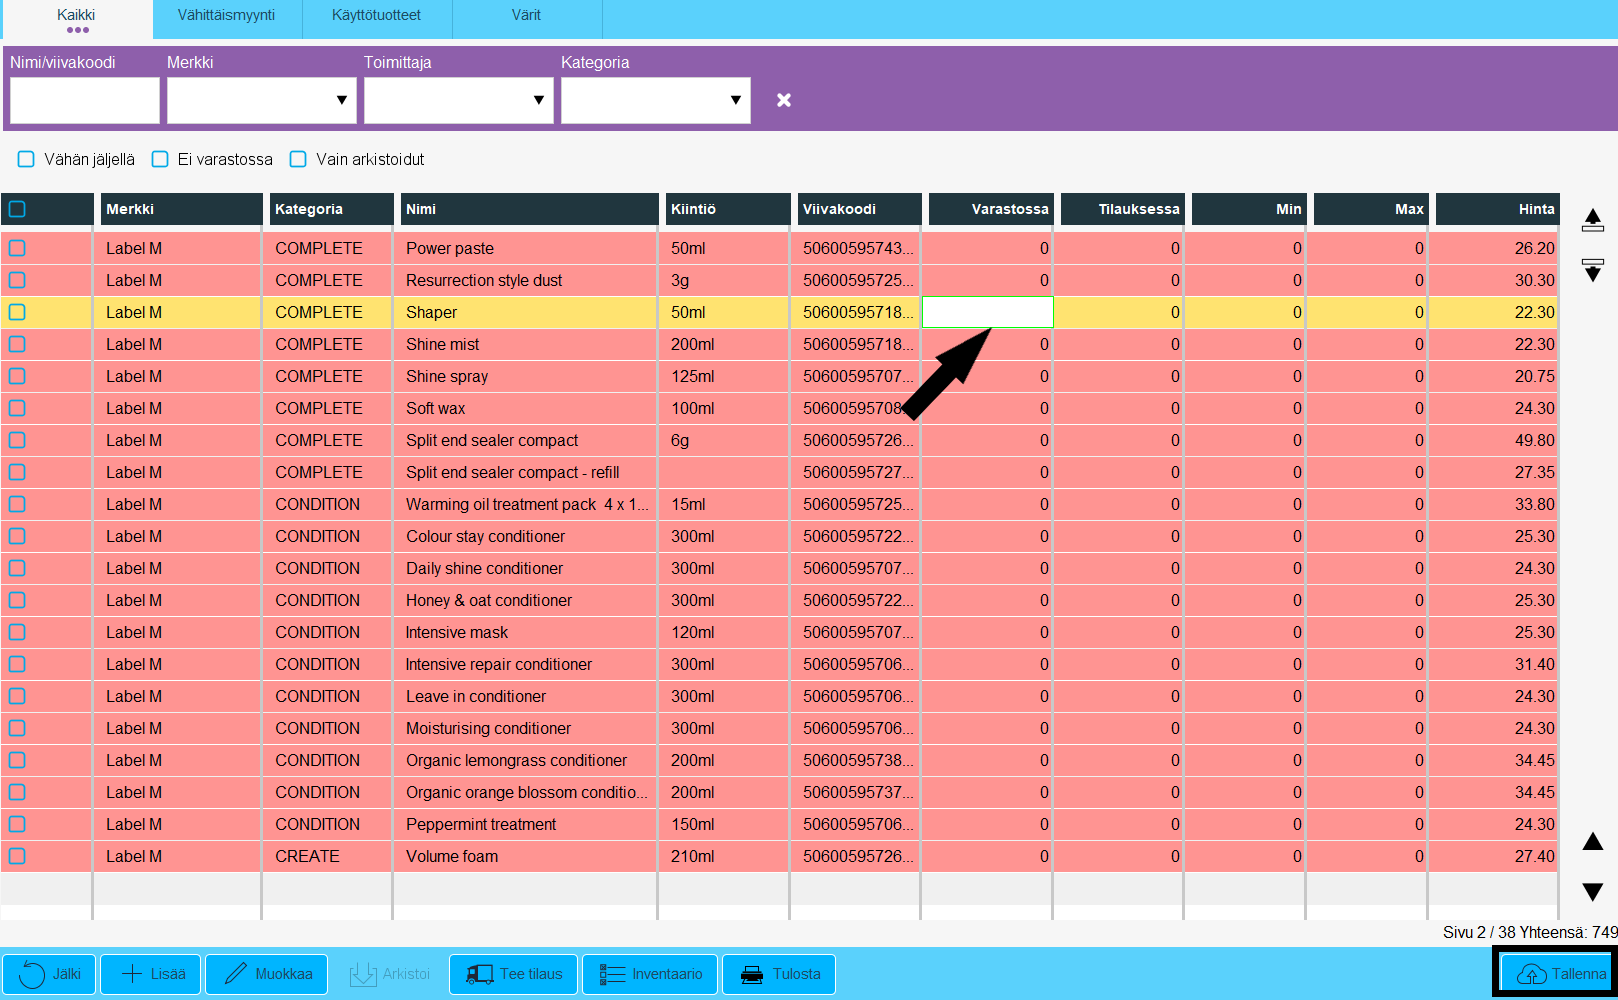Jump to first page arrow icon
The image size is (1618, 1000).
[1593, 221]
